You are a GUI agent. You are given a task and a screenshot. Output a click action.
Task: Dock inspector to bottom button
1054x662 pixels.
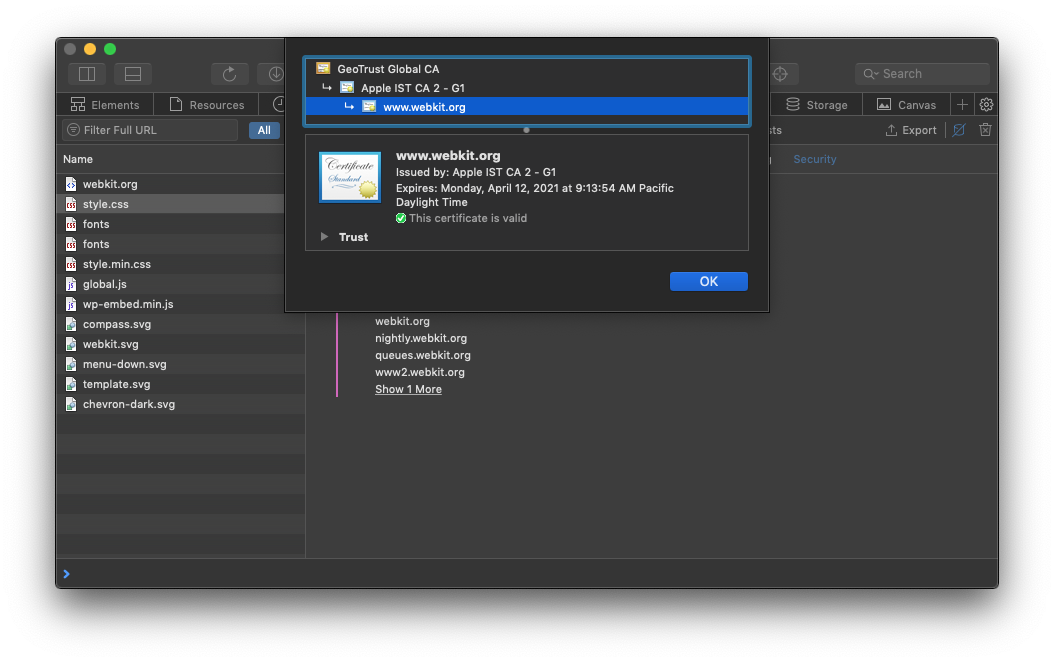(133, 74)
